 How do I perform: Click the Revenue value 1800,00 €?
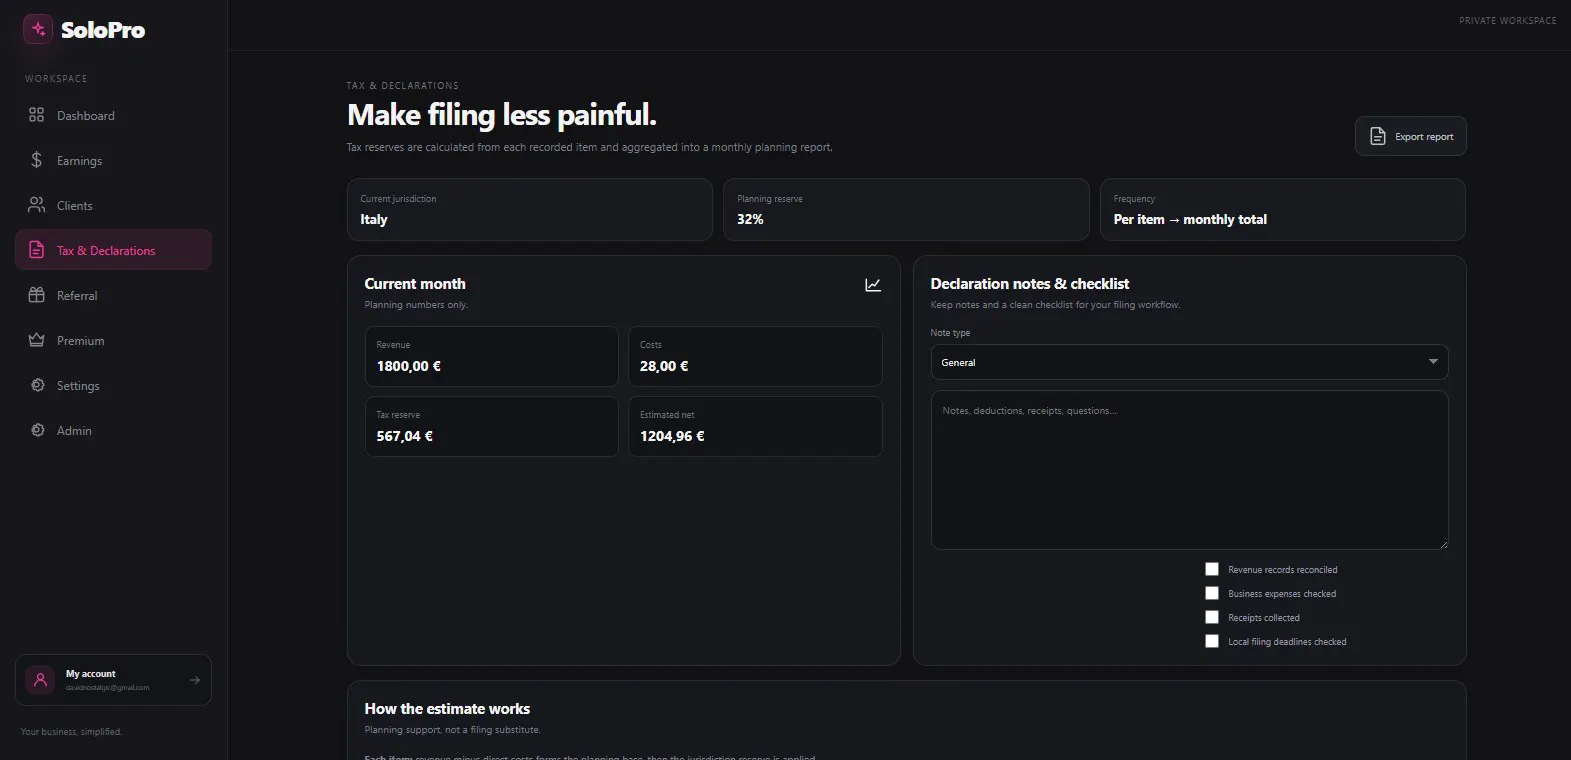409,366
